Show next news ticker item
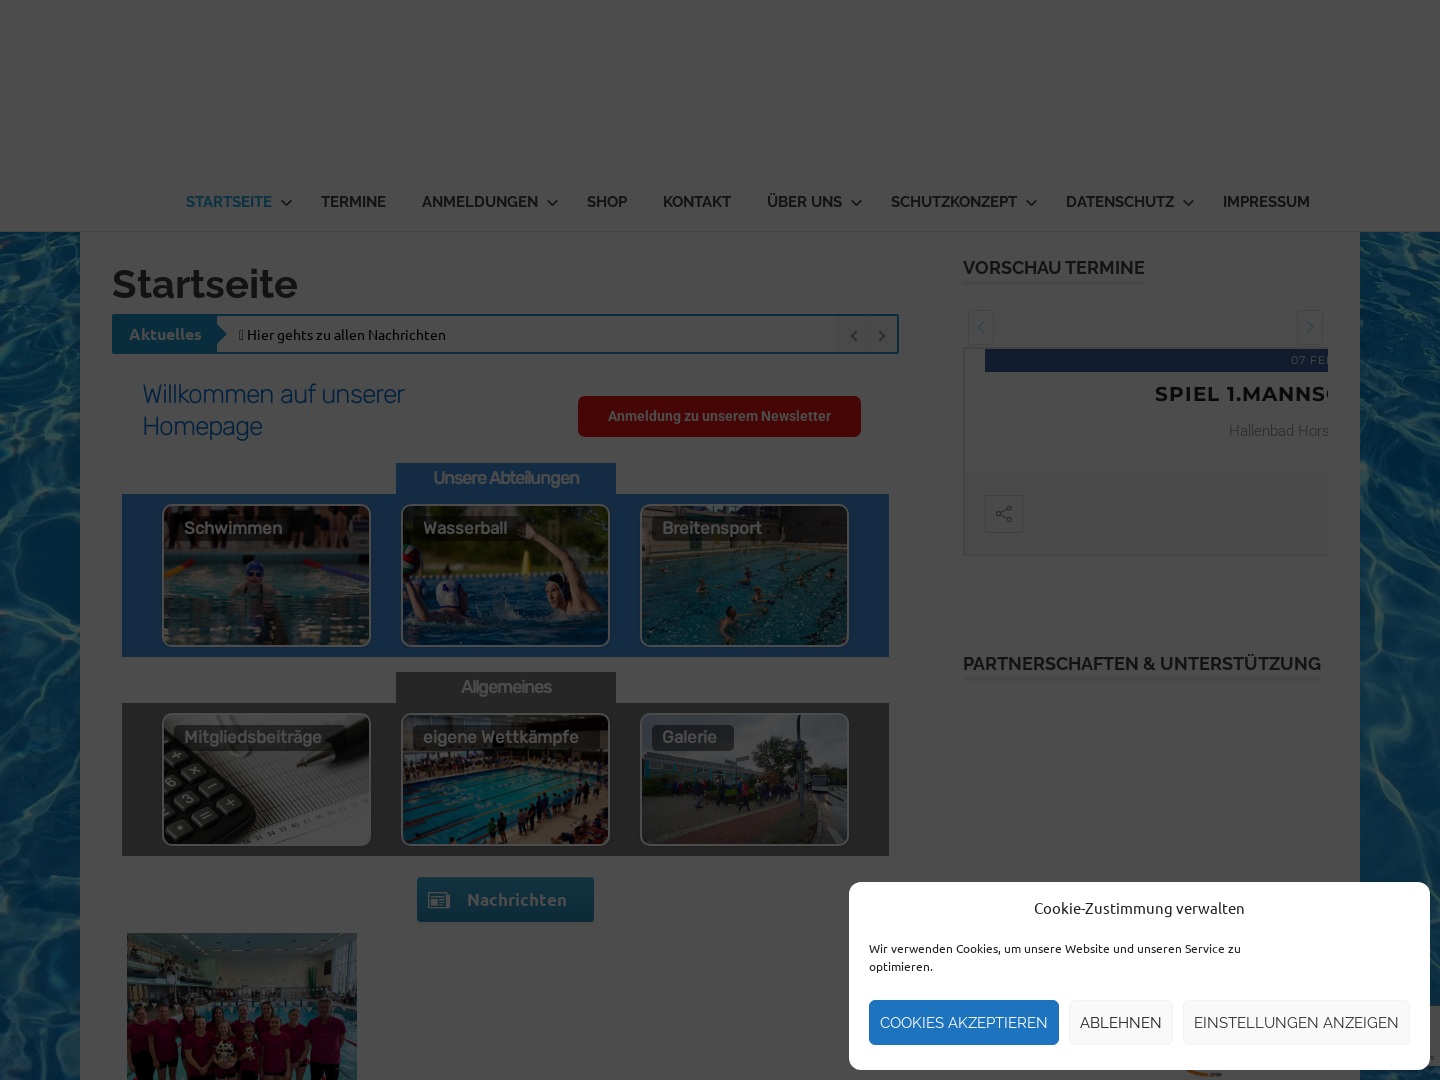This screenshot has height=1080, width=1440. coord(882,335)
